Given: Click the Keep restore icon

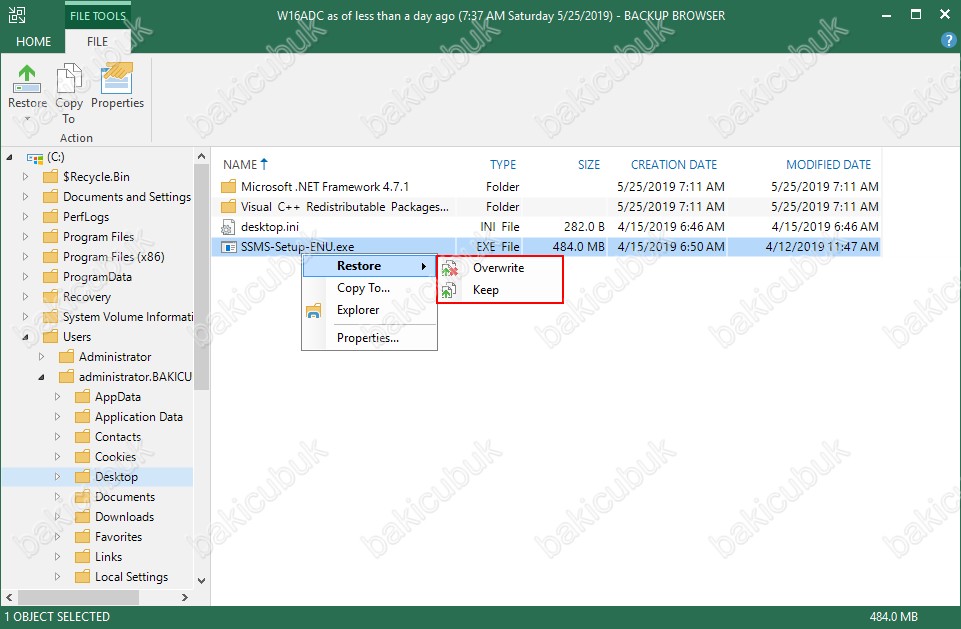Looking at the screenshot, I should click(449, 290).
